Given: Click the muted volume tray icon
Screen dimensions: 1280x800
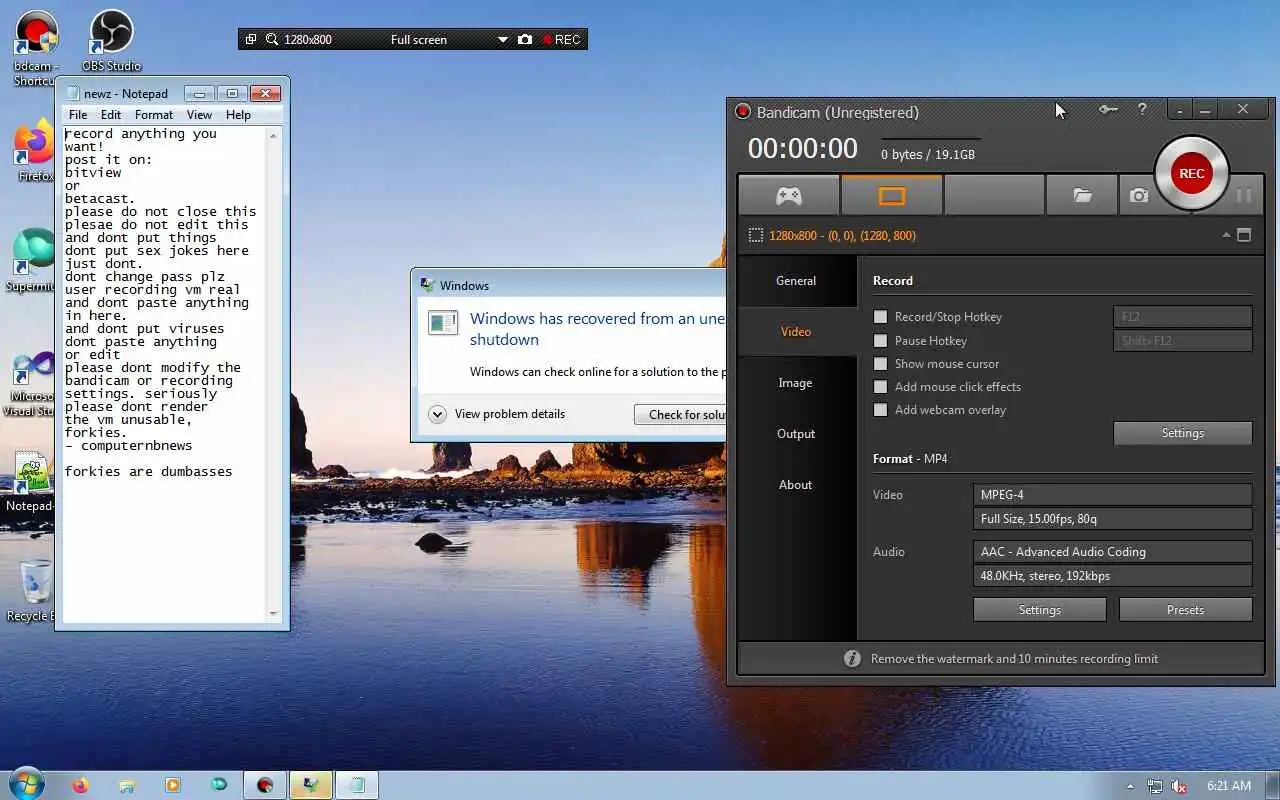Looking at the screenshot, I should [x=1179, y=786].
